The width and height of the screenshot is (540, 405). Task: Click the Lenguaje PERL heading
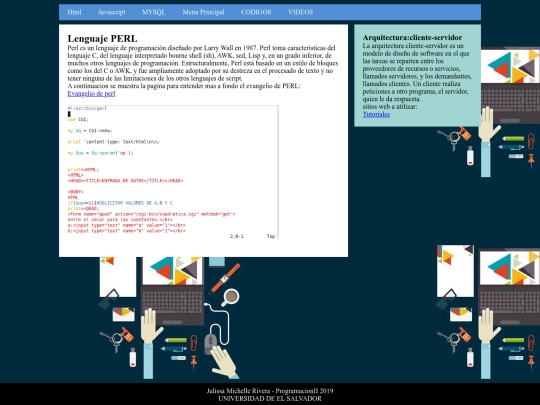click(102, 38)
